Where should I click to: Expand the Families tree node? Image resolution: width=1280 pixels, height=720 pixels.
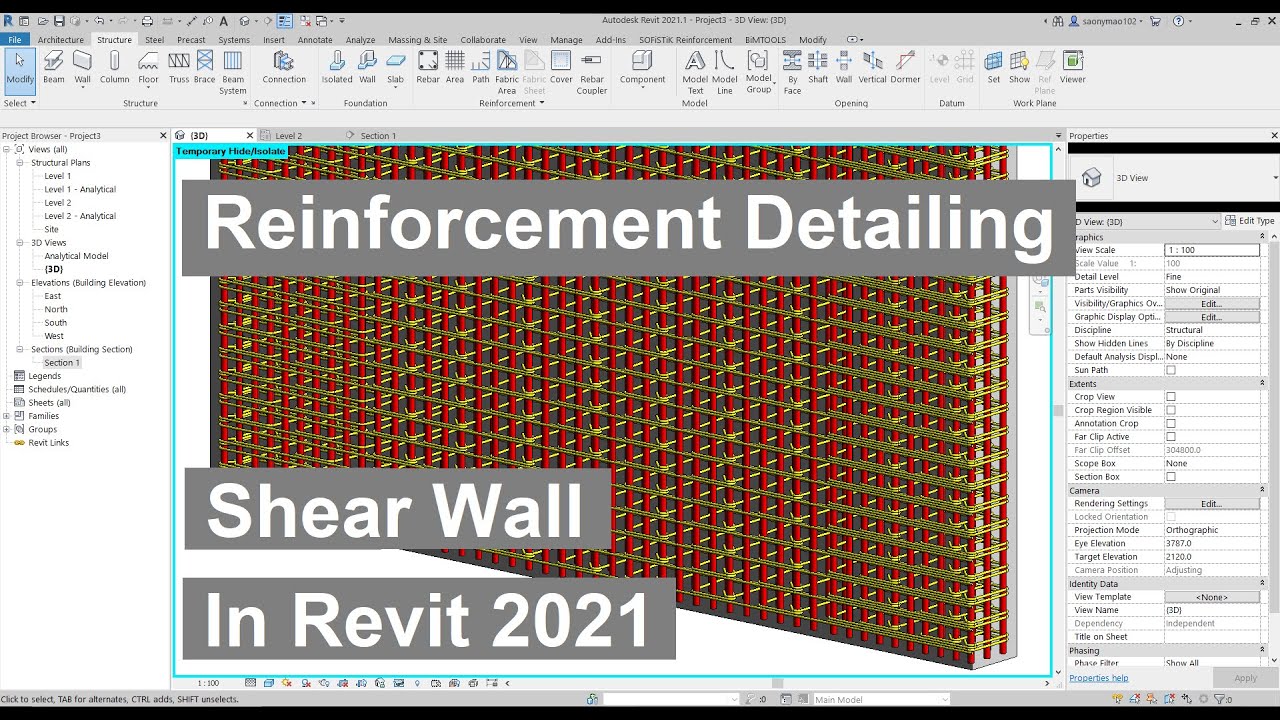[x=7, y=416]
